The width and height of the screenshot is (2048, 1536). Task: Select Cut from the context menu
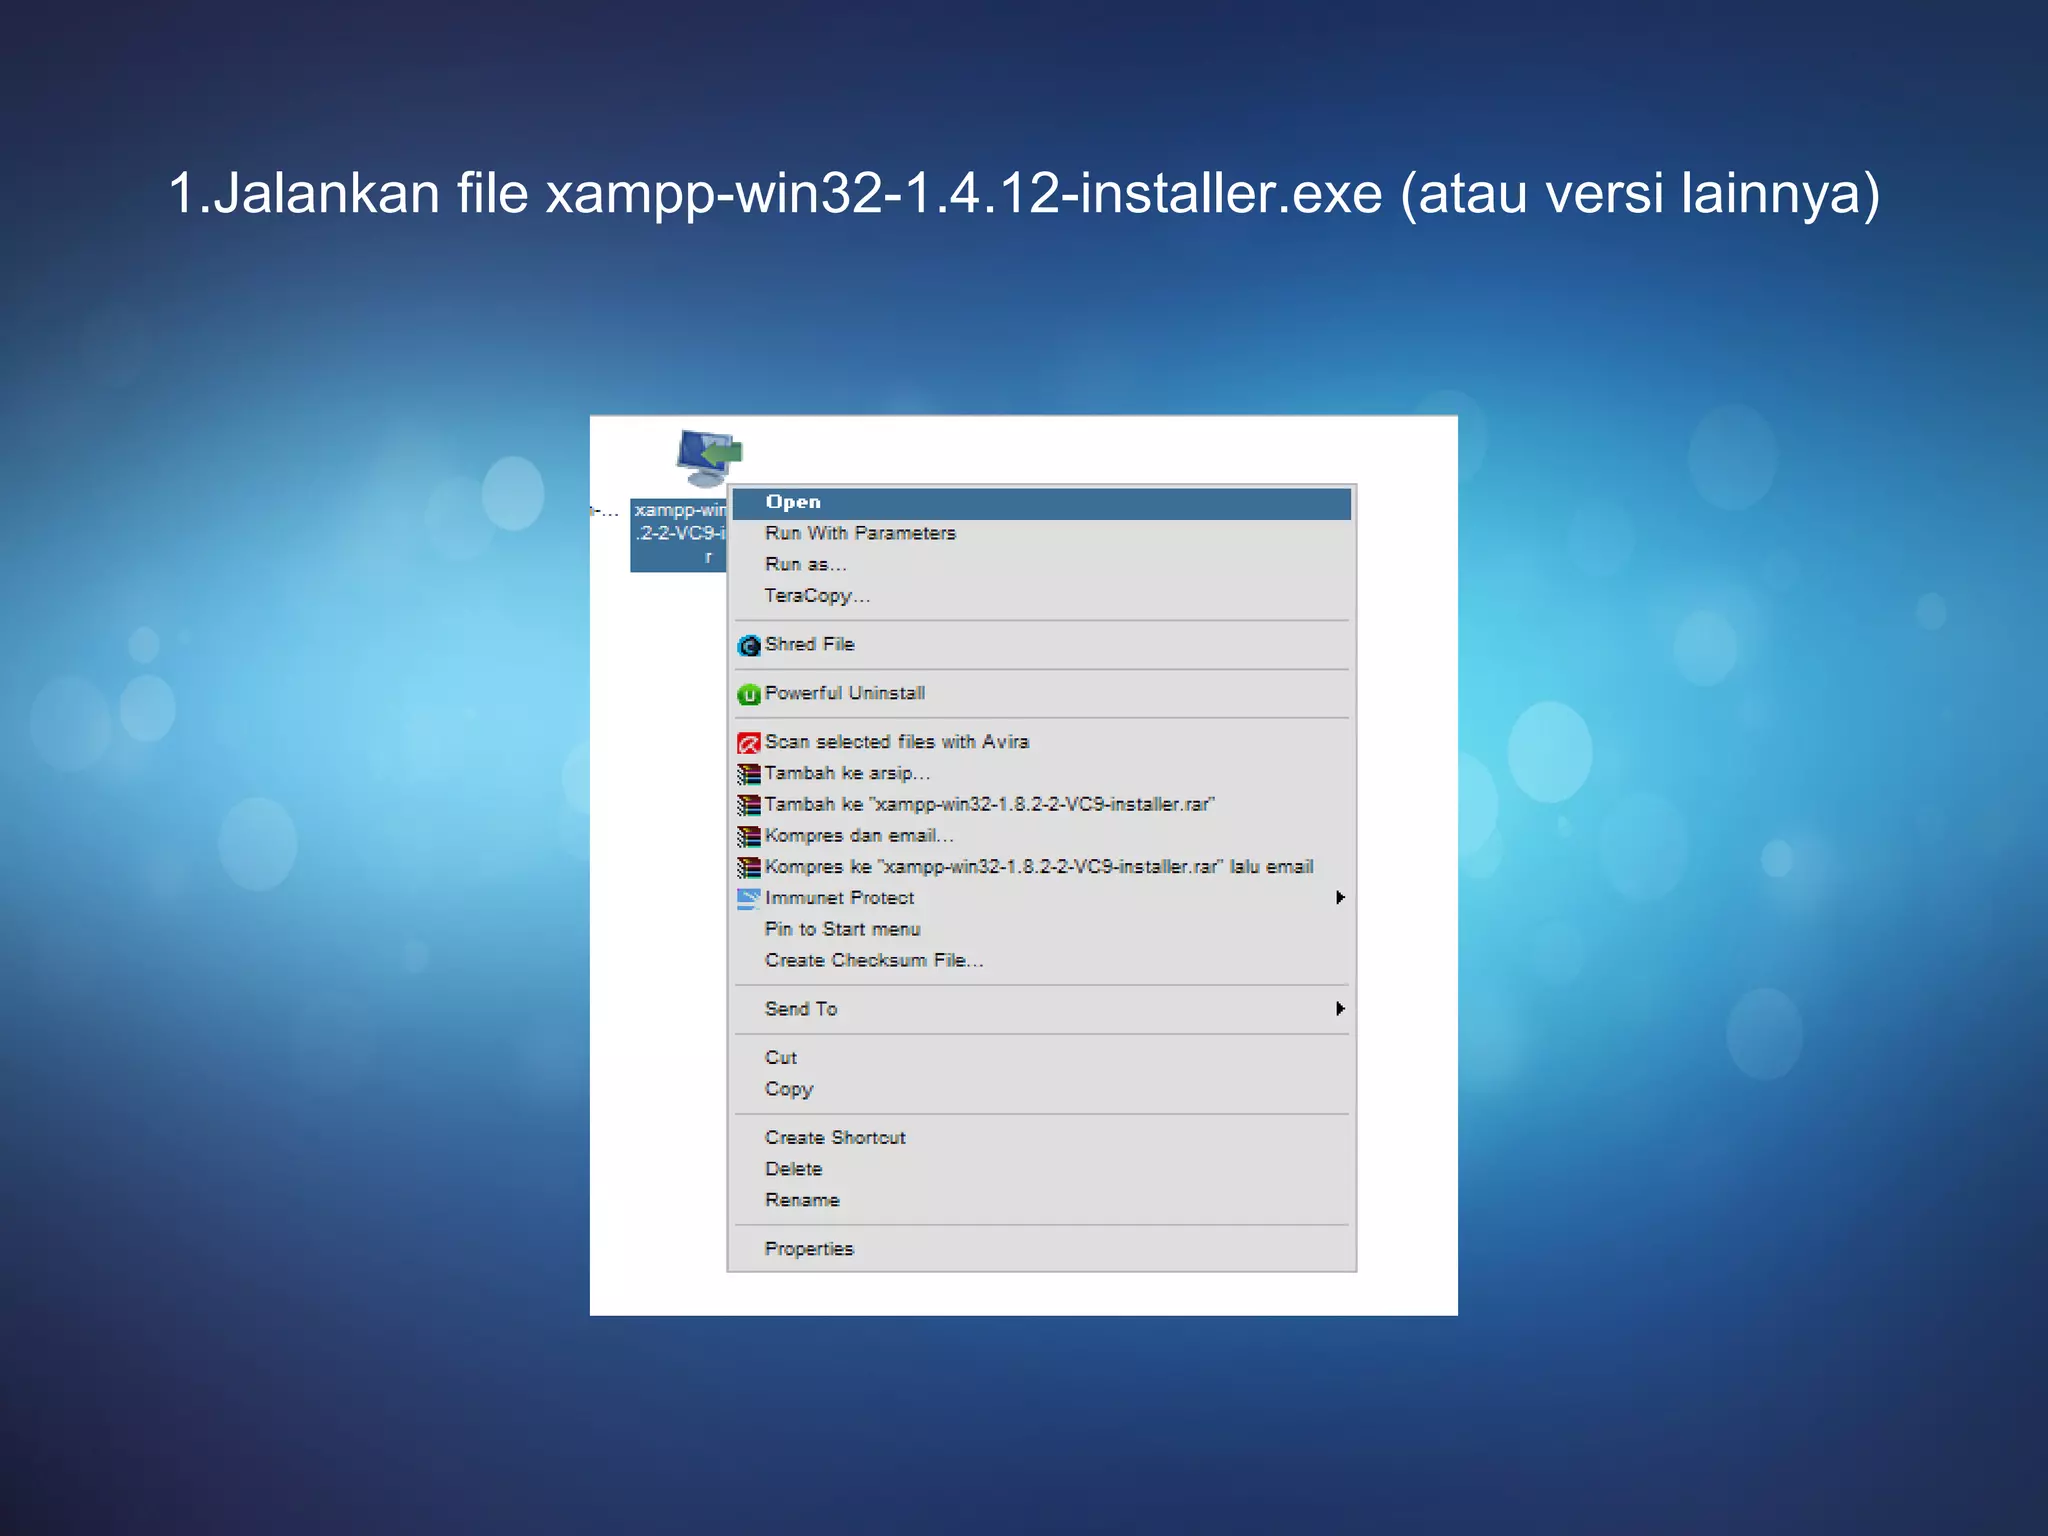pos(1041,1058)
